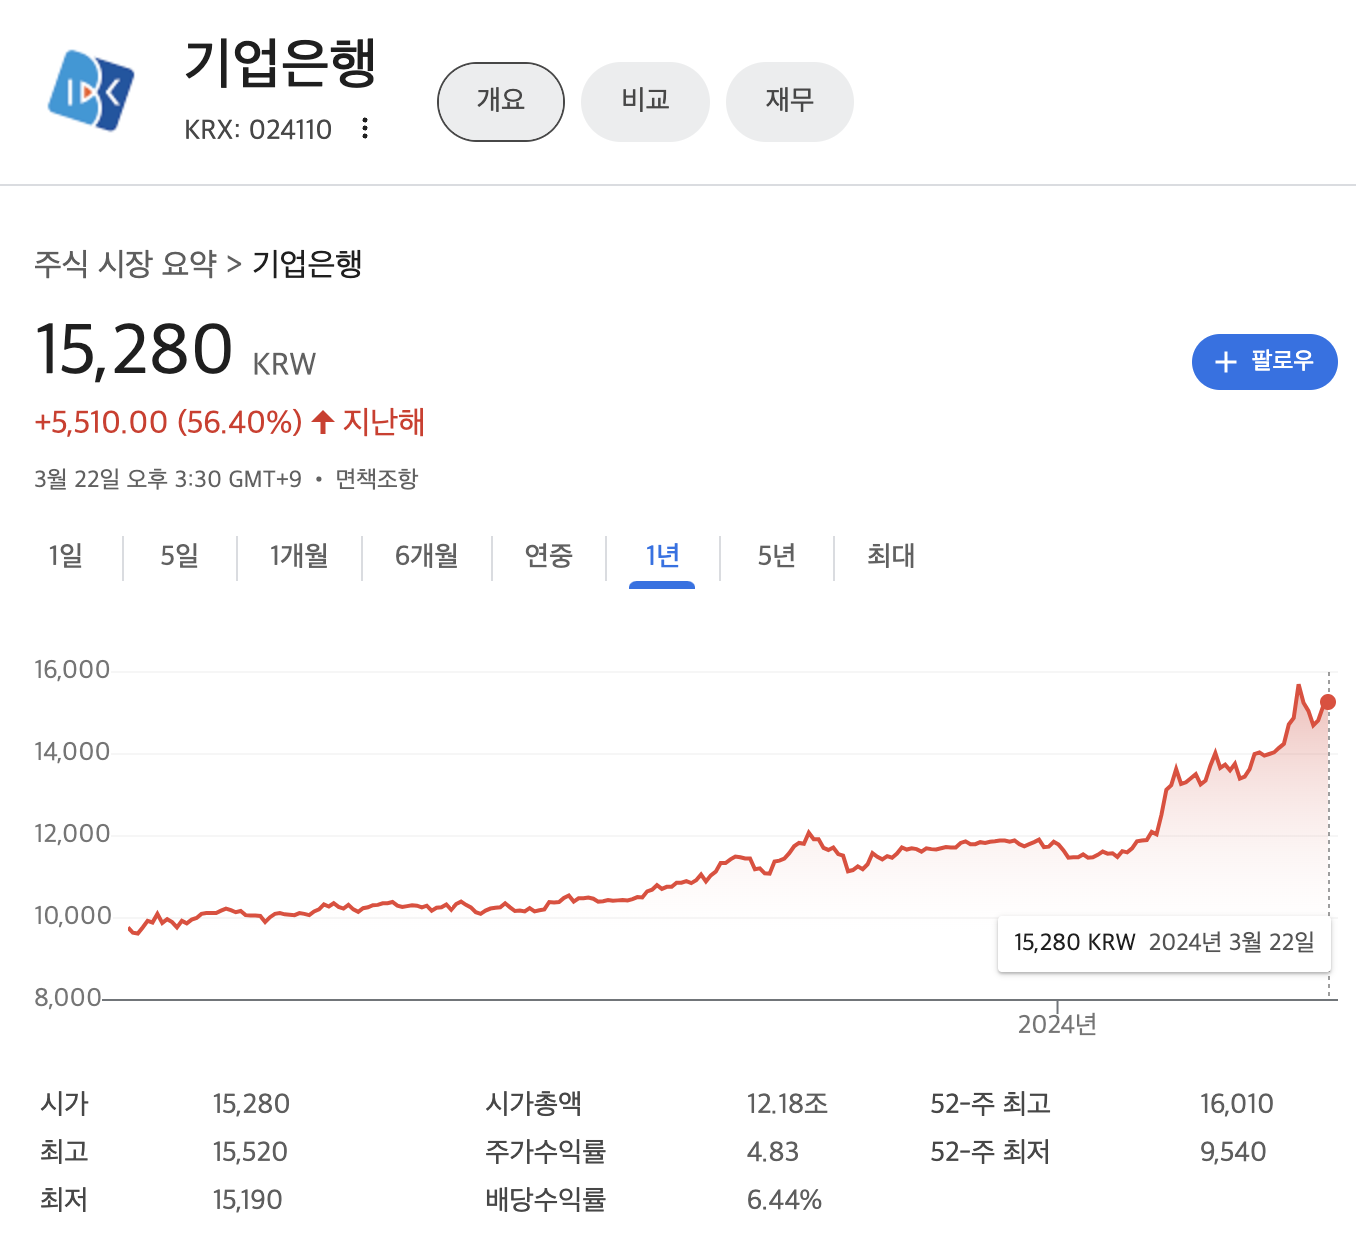
Task: Click the 16,000 y-axis label
Action: [72, 670]
